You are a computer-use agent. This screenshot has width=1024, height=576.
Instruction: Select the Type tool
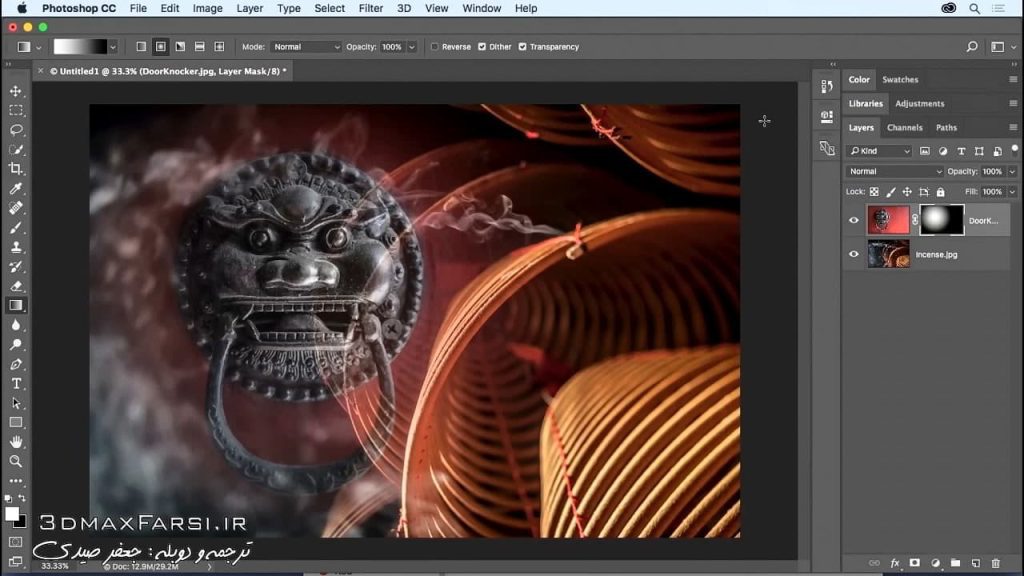(x=15, y=383)
